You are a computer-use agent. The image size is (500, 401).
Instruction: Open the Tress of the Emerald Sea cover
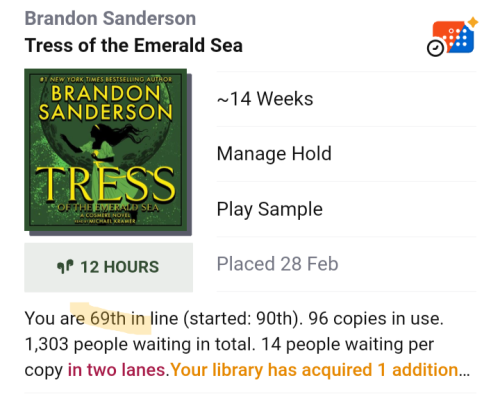click(108, 152)
